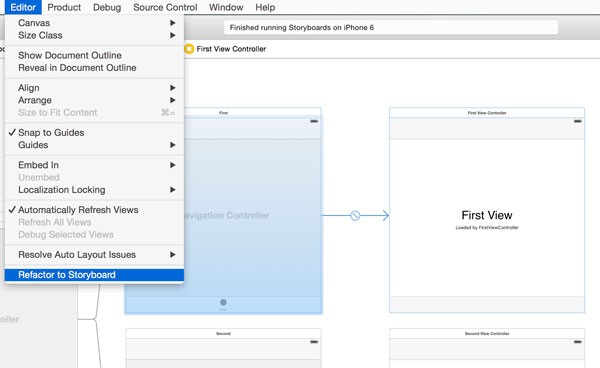
Task: Click the Second scene title bar
Action: coord(223,334)
